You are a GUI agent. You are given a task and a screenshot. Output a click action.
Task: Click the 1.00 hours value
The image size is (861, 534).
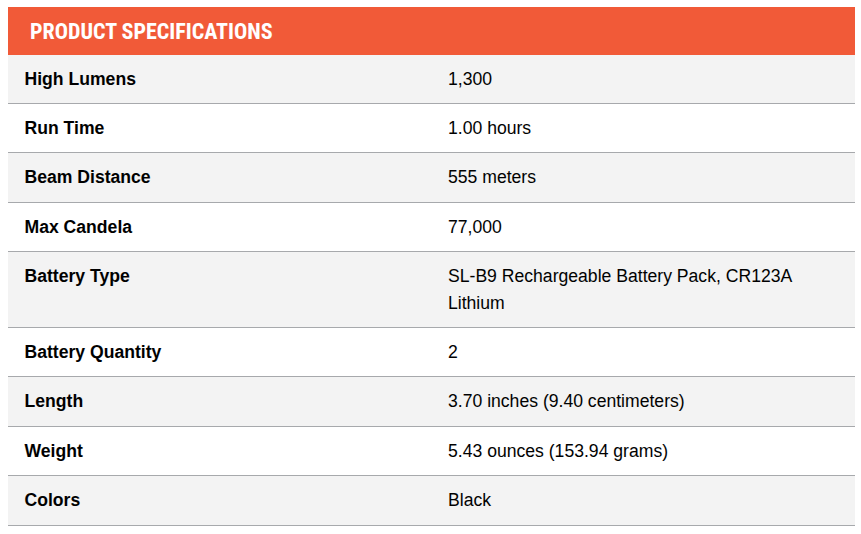click(489, 128)
